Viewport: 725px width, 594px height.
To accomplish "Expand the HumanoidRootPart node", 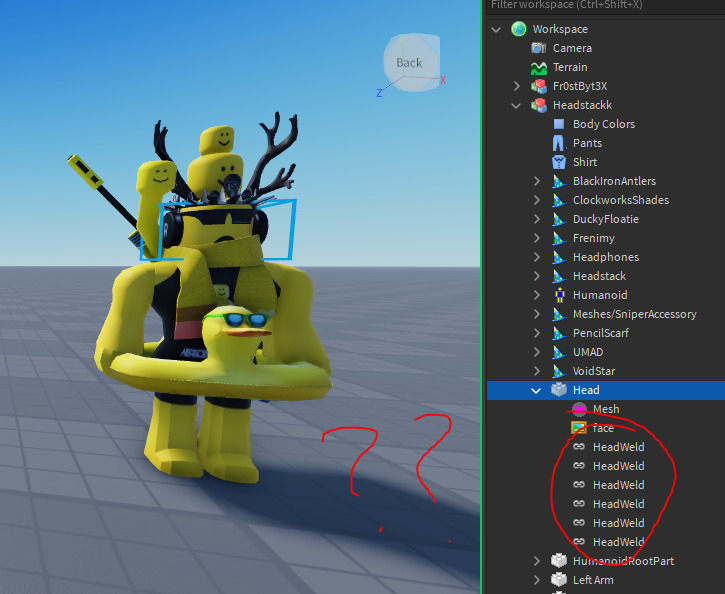I will point(537,561).
